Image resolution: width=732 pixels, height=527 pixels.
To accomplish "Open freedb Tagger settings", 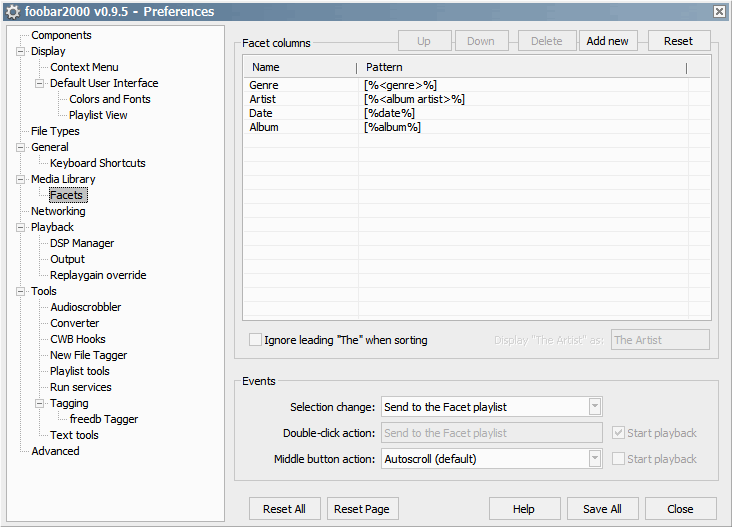I will point(104,419).
